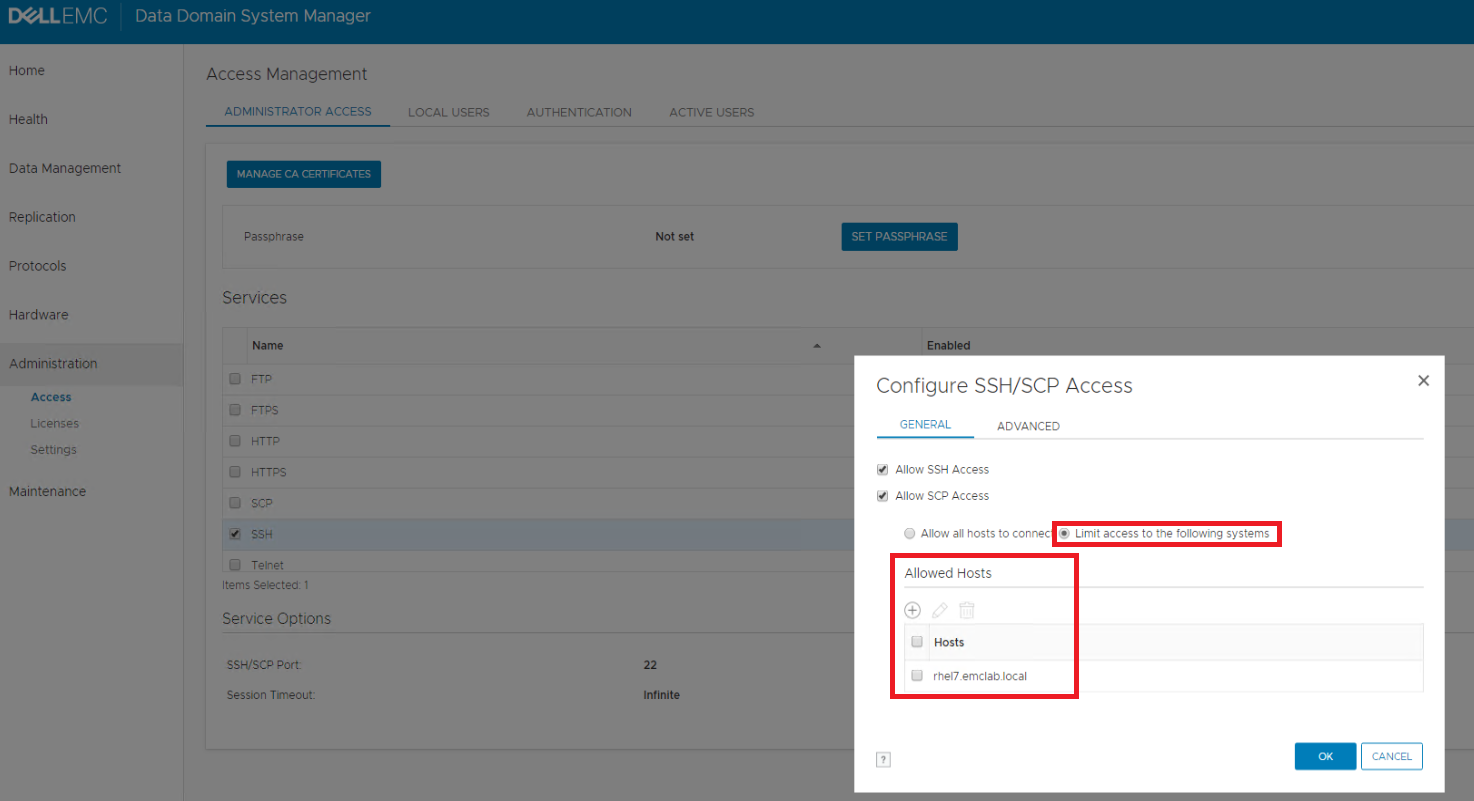Click the delete trash icon in Allowed Hosts
The width and height of the screenshot is (1474, 801).
click(966, 610)
